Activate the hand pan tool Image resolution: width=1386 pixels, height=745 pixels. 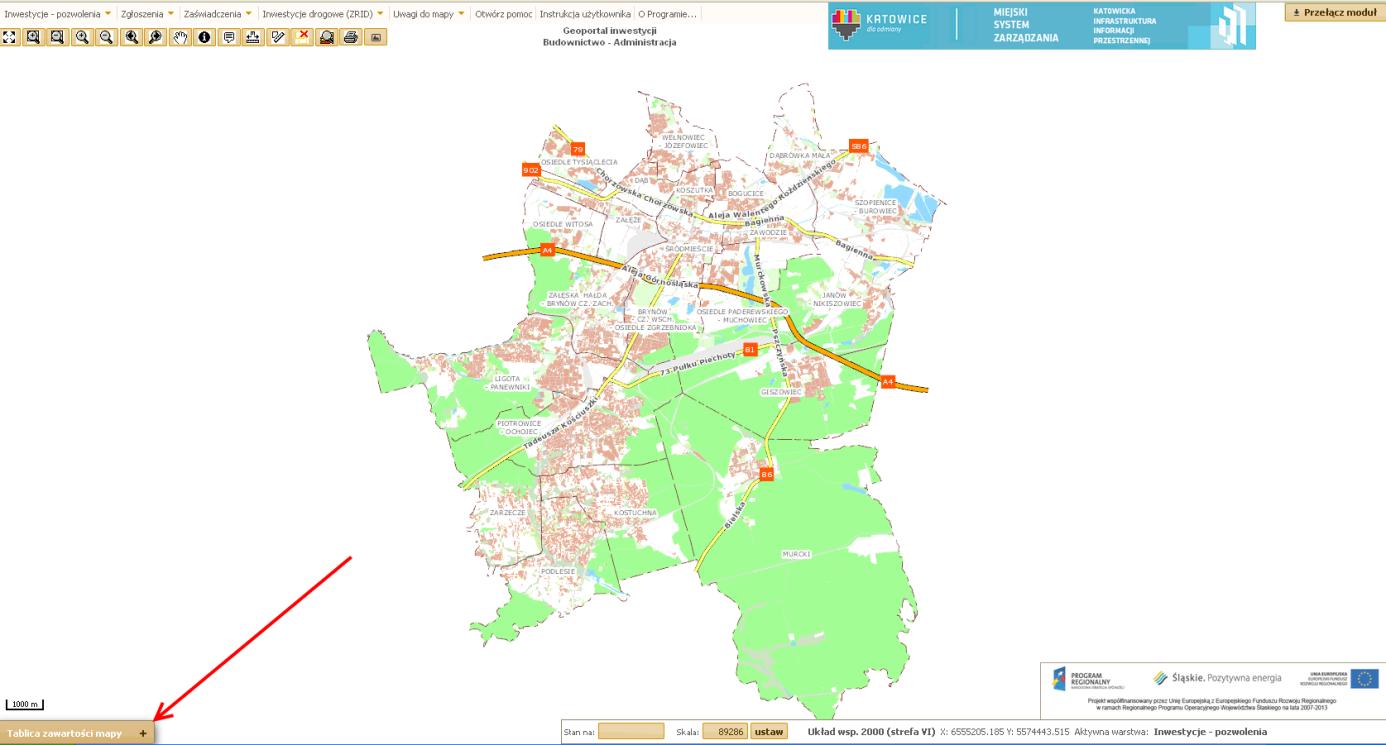coord(181,37)
